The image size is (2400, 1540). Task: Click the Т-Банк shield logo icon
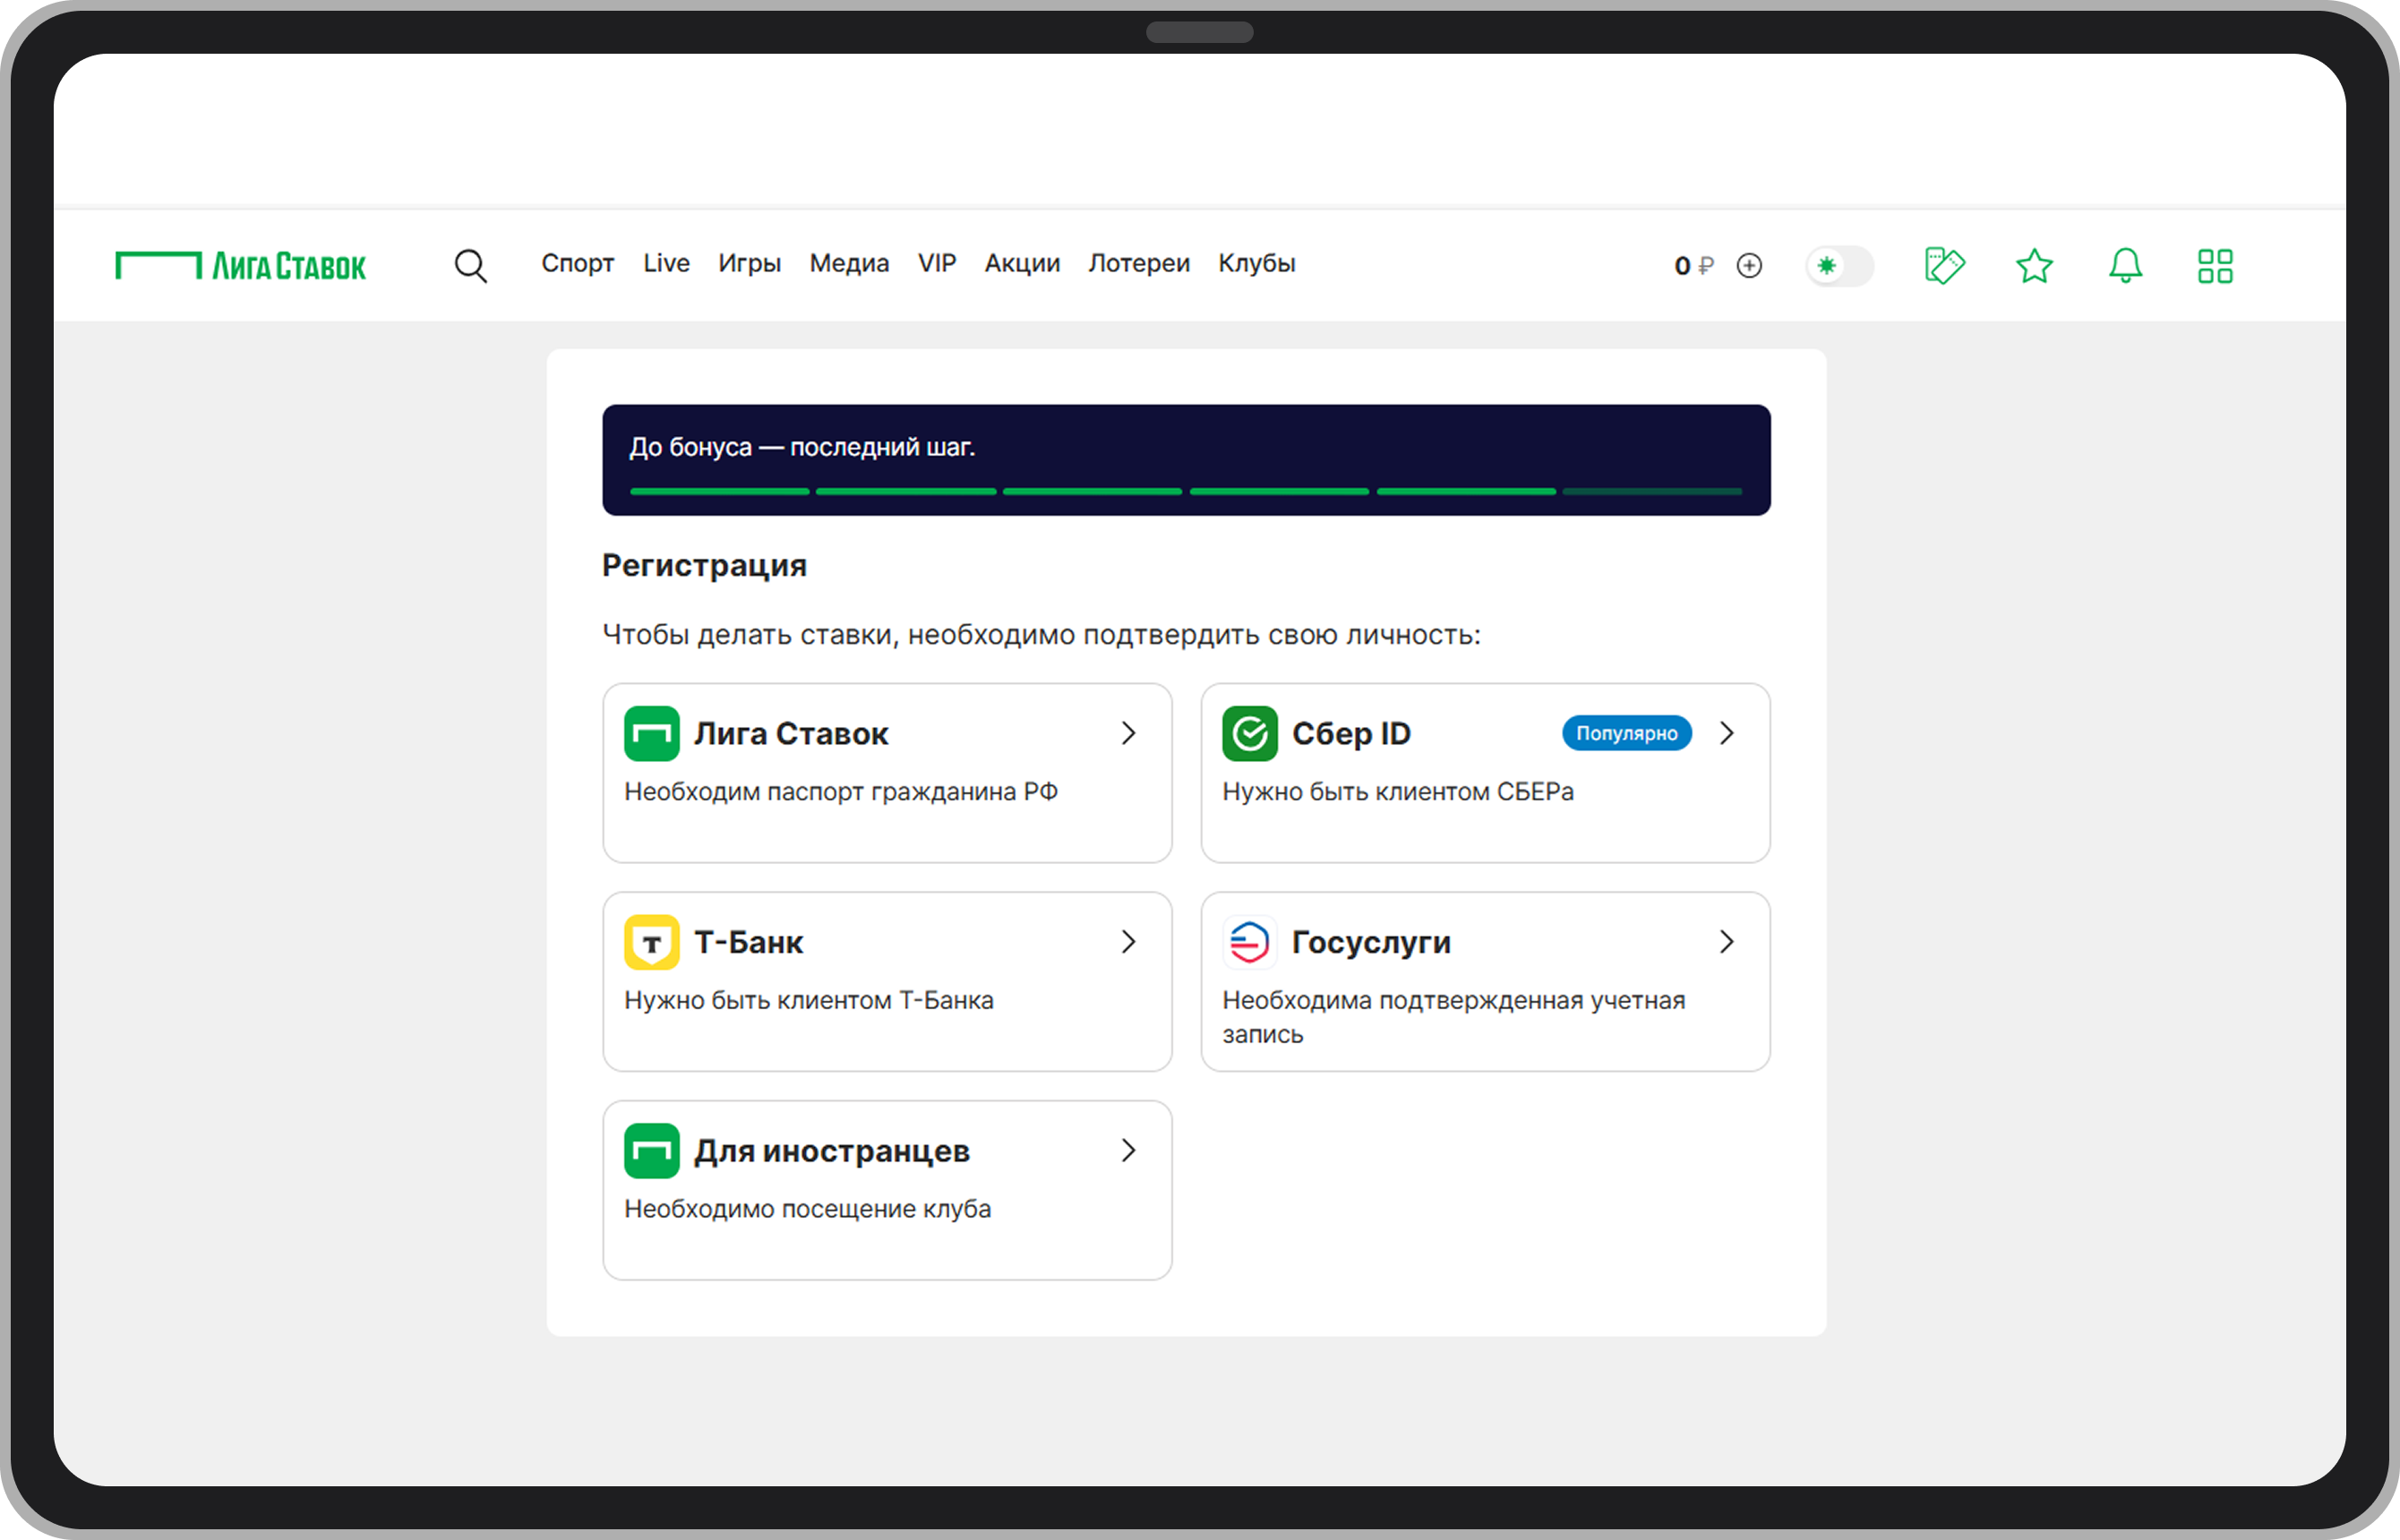[651, 942]
